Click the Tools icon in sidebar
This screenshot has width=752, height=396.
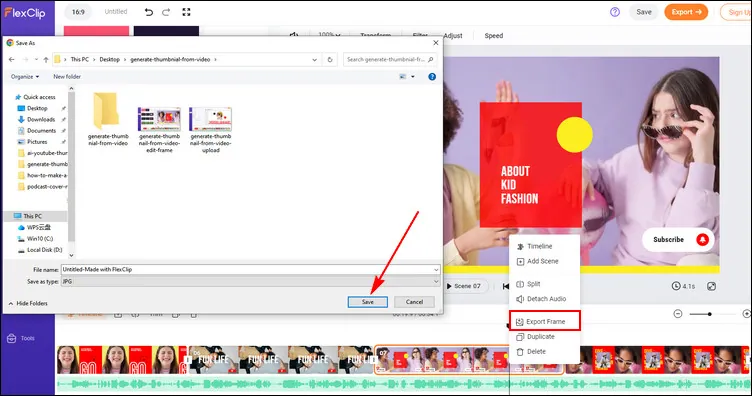pos(12,338)
